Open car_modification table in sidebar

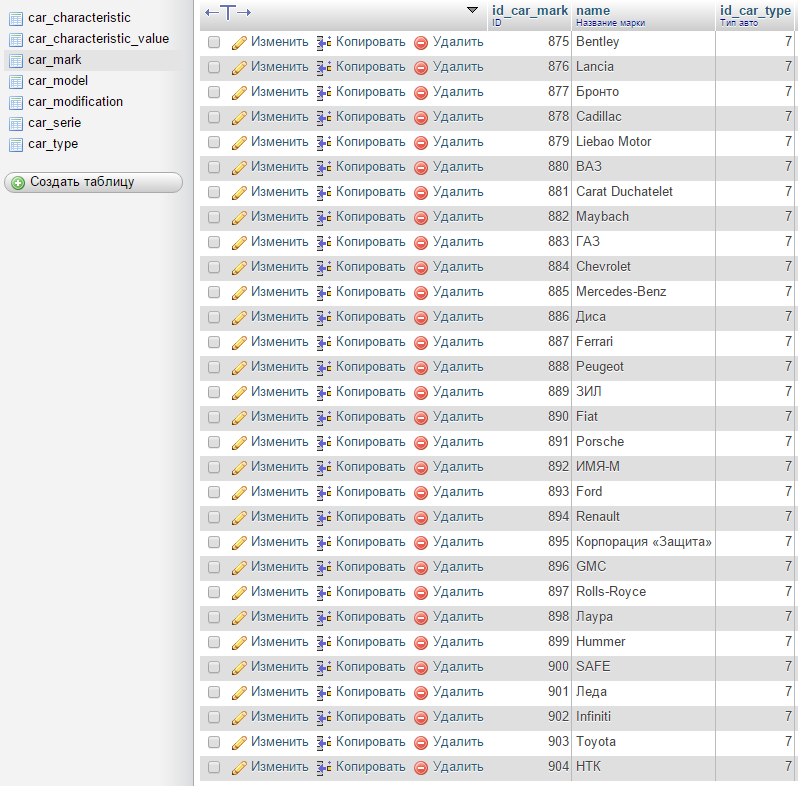[75, 102]
